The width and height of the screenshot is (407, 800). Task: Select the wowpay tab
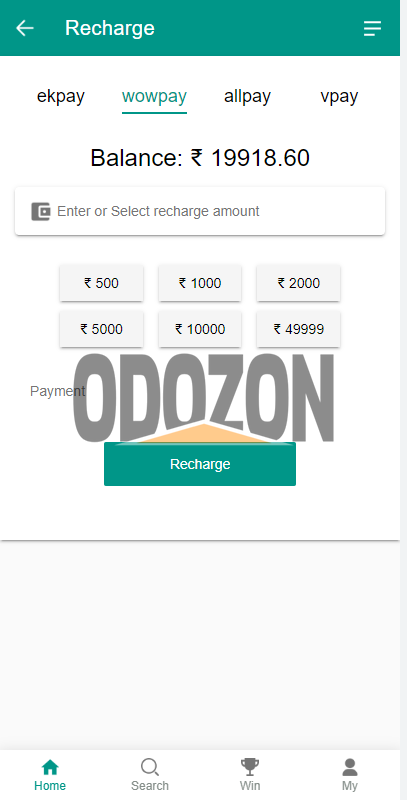(154, 96)
